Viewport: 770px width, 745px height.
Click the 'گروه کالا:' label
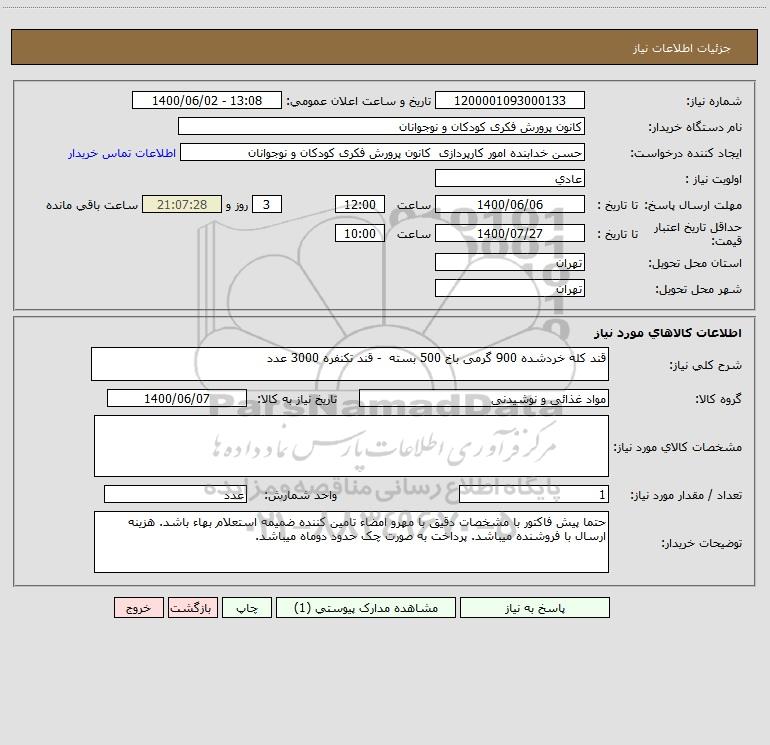(x=718, y=399)
